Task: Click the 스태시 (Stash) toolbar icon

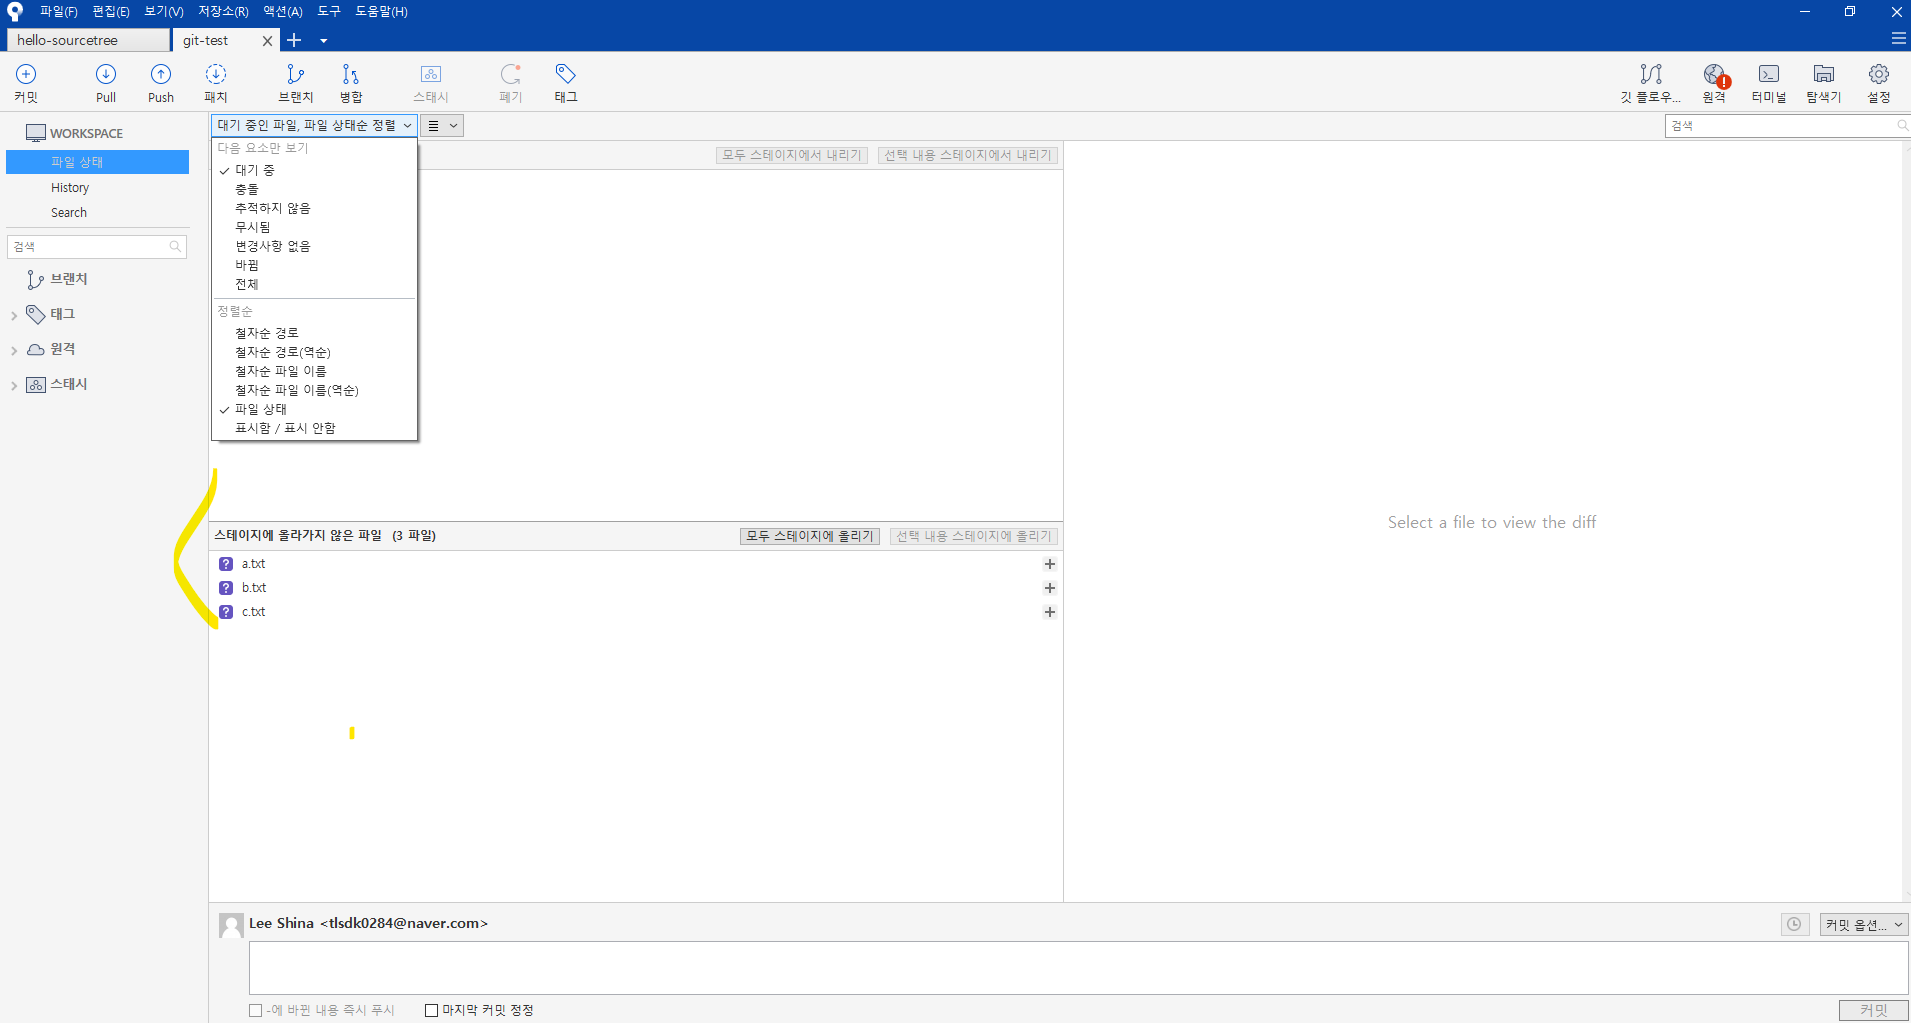Action: pos(431,83)
